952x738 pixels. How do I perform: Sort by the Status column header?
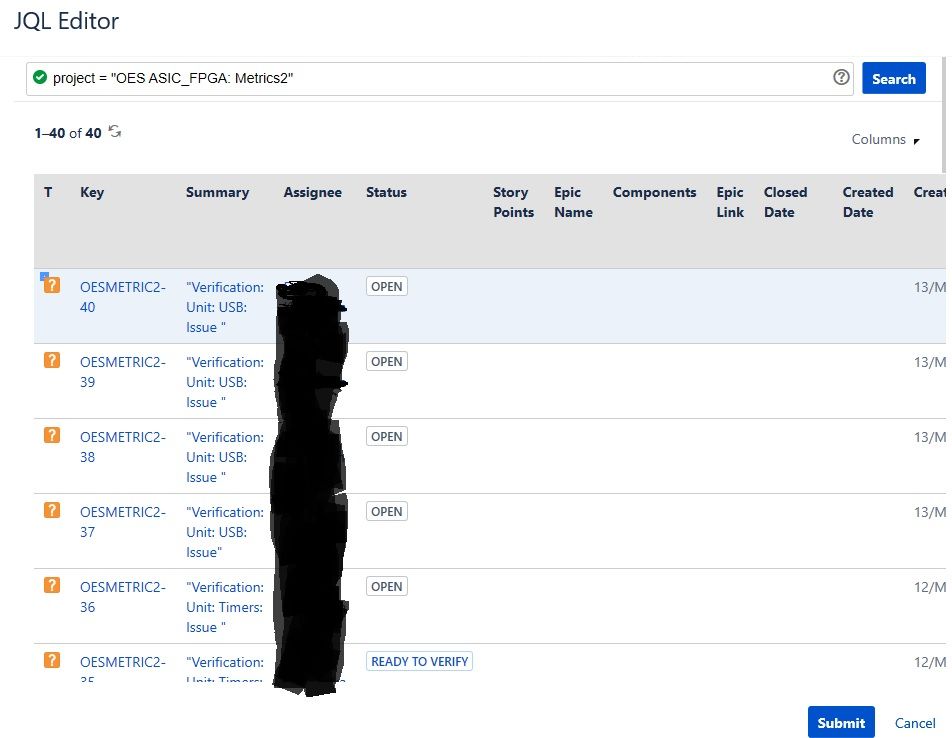[386, 192]
